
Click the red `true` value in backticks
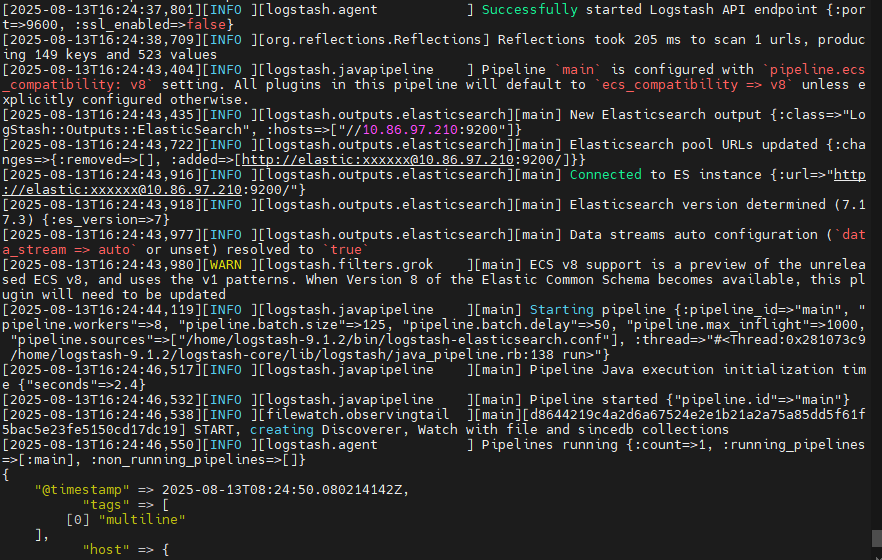pos(345,250)
